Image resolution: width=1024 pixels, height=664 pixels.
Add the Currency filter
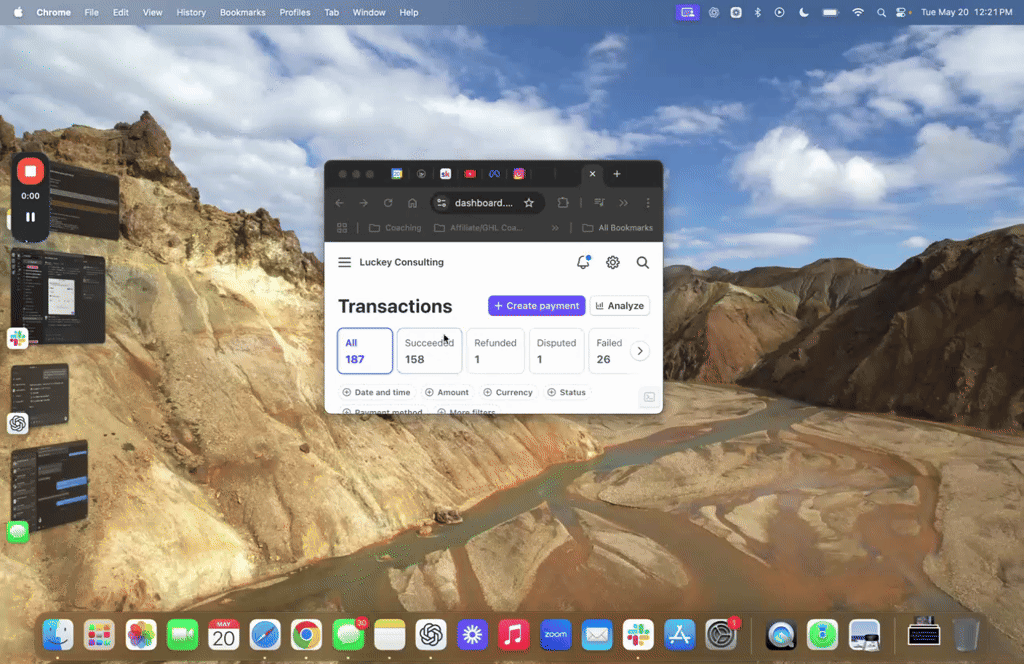coord(508,392)
